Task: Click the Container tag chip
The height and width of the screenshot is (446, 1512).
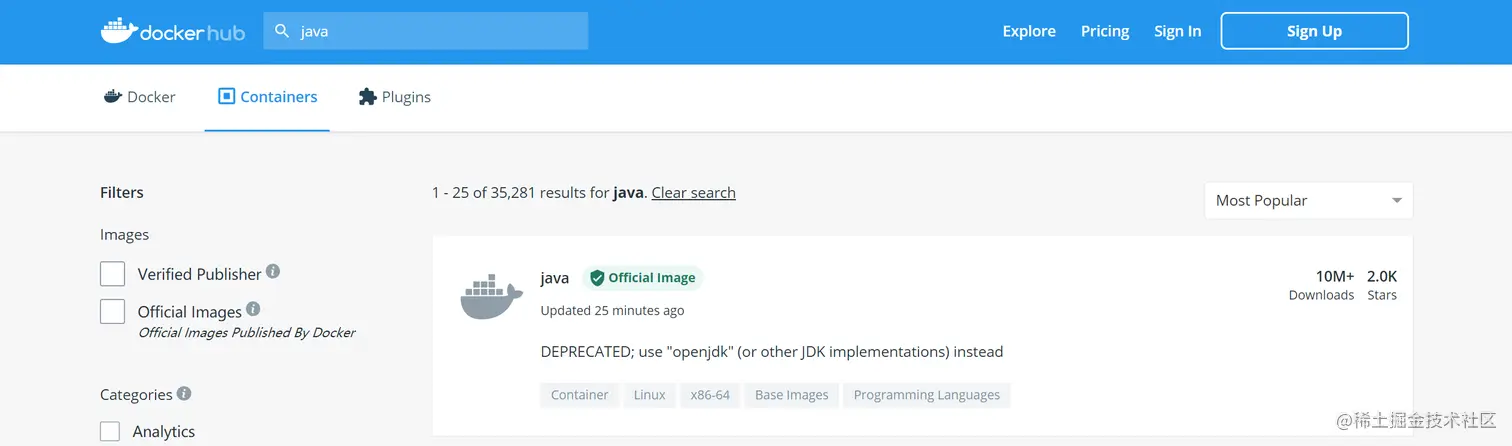Action: (579, 395)
